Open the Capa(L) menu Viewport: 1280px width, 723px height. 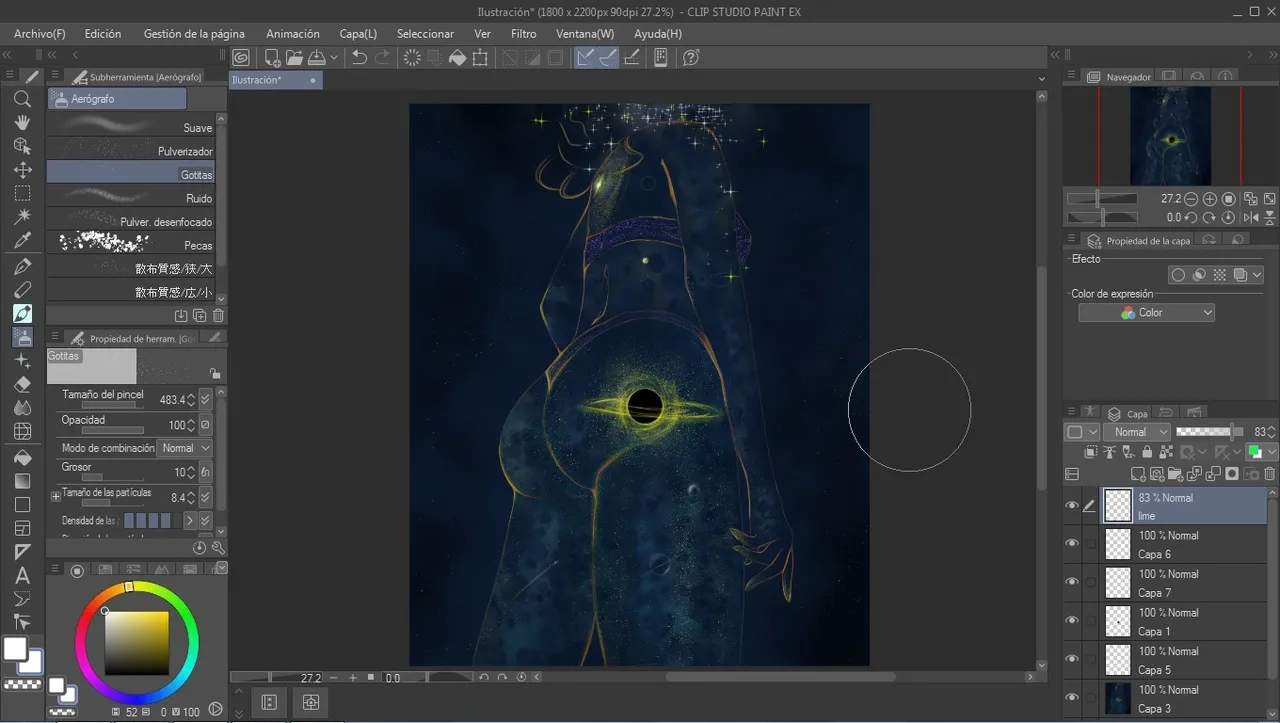(358, 34)
